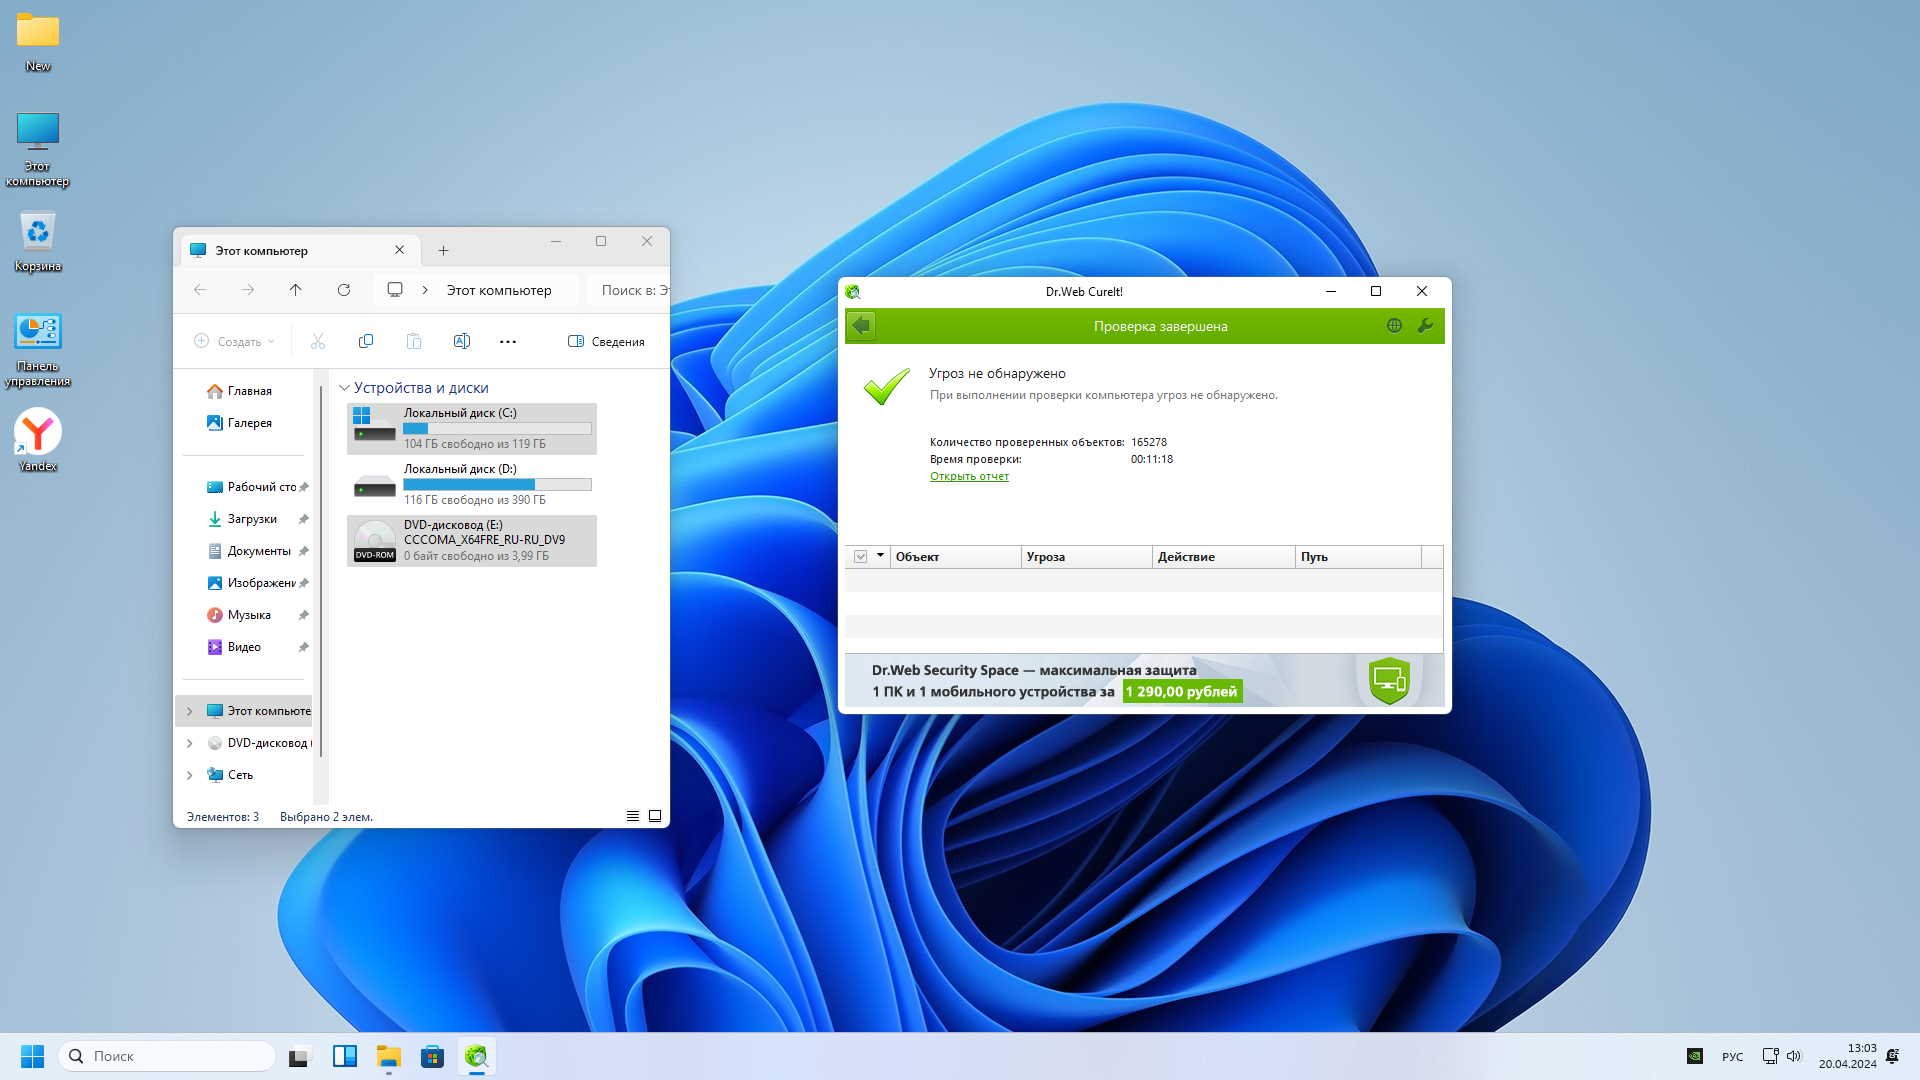Click the Refresh button in Explorer
The width and height of the screenshot is (1920, 1080).
click(x=343, y=290)
